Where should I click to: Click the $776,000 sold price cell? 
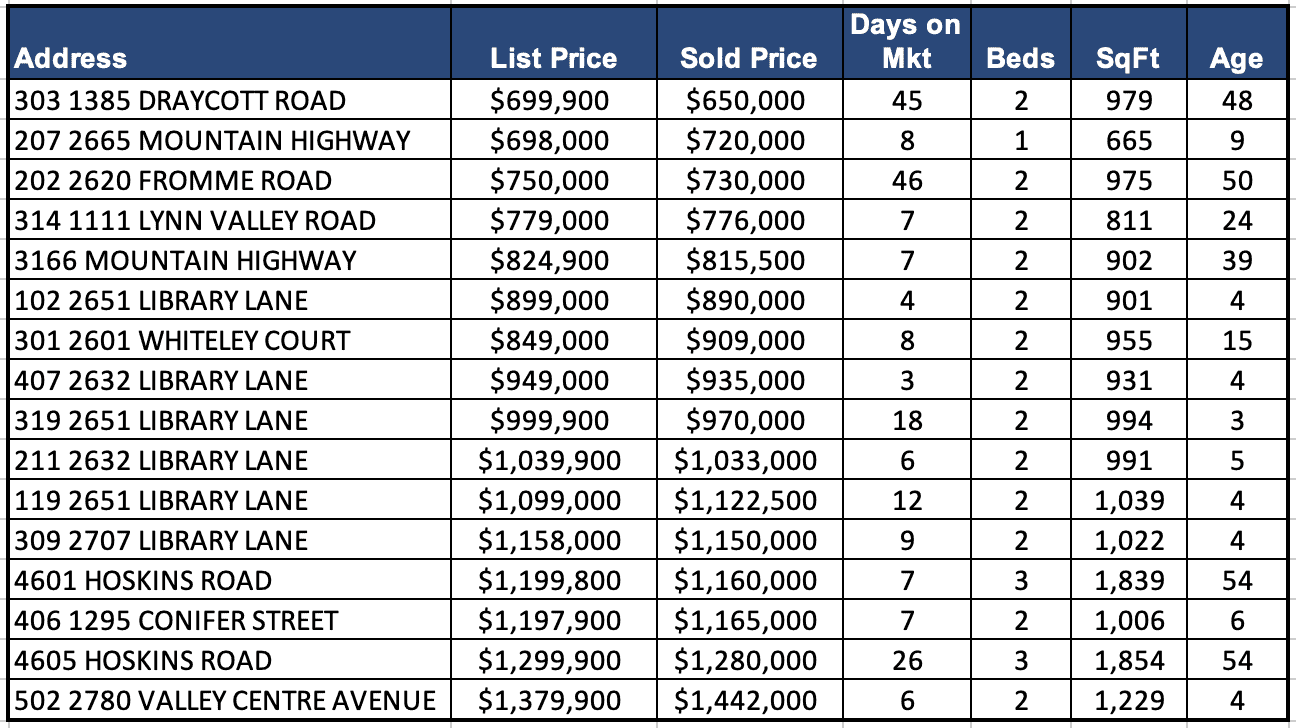point(745,221)
